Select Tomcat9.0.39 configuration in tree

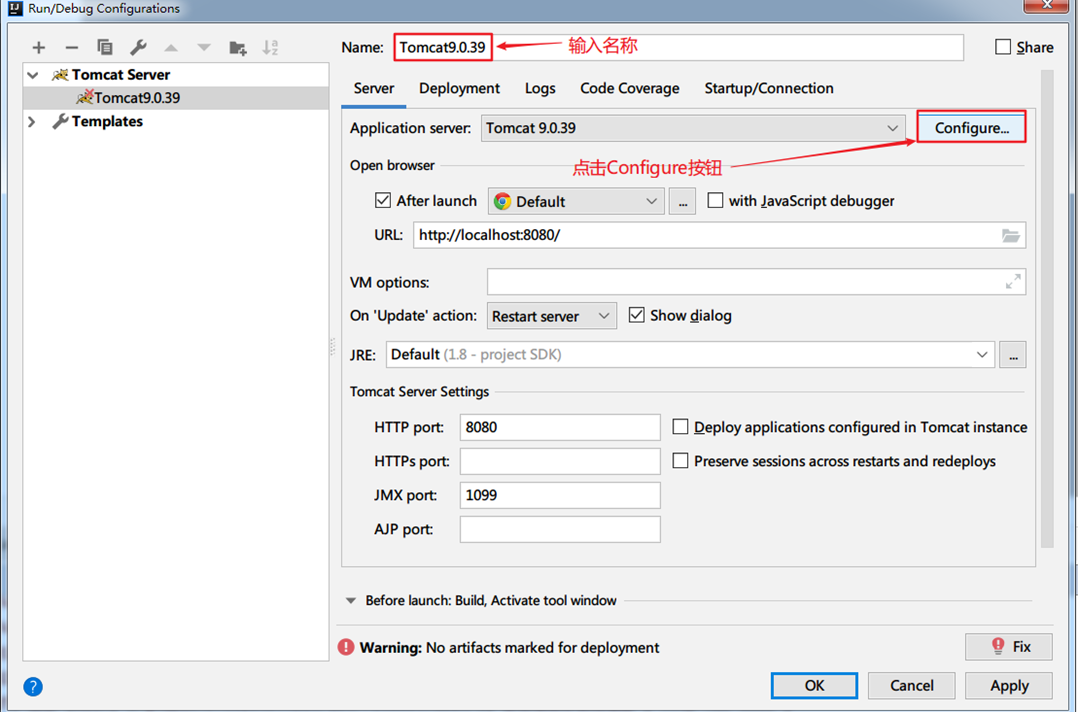tap(176, 98)
